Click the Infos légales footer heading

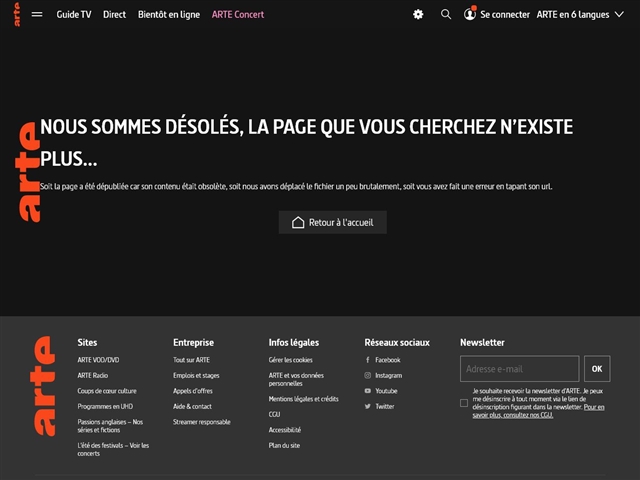point(294,342)
